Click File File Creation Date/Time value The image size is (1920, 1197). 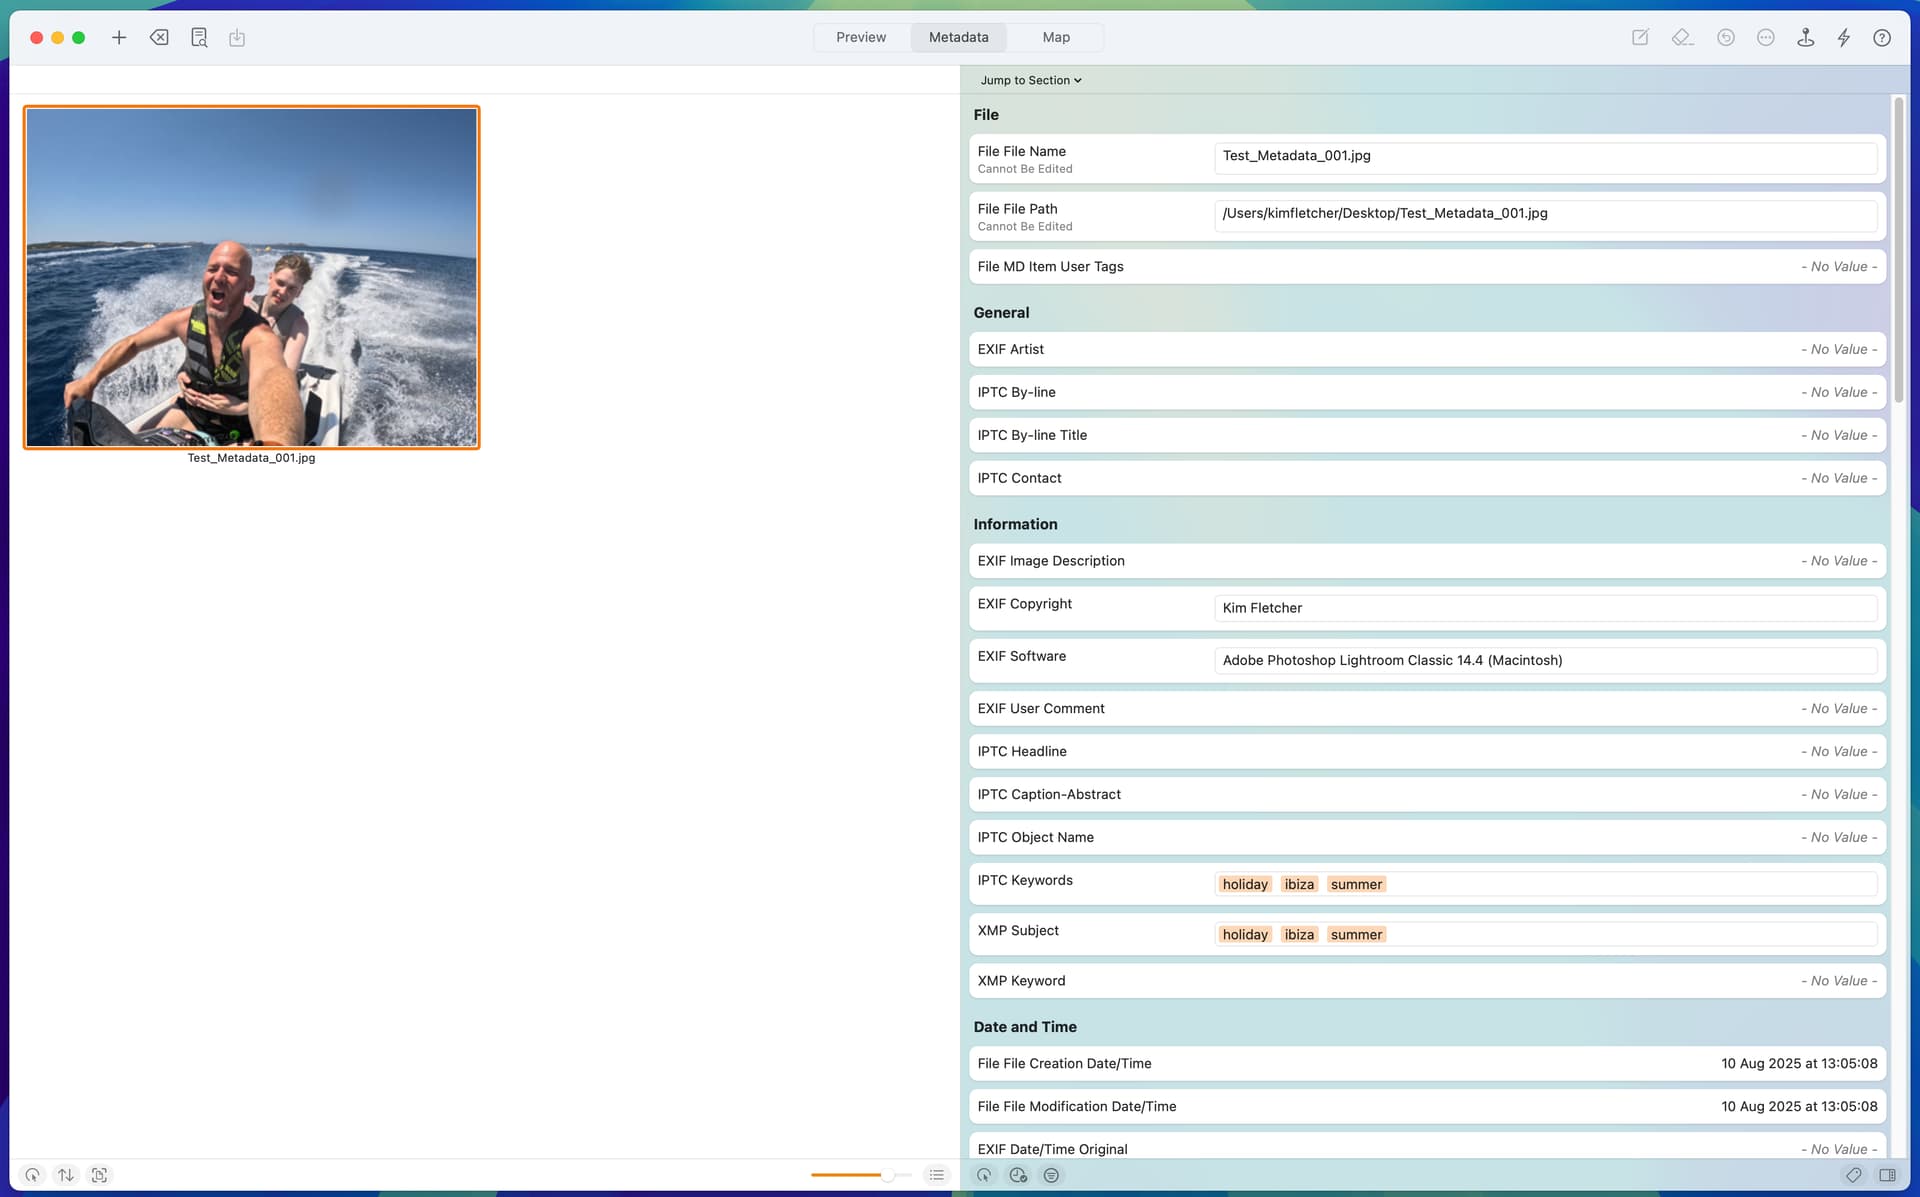1799,1063
